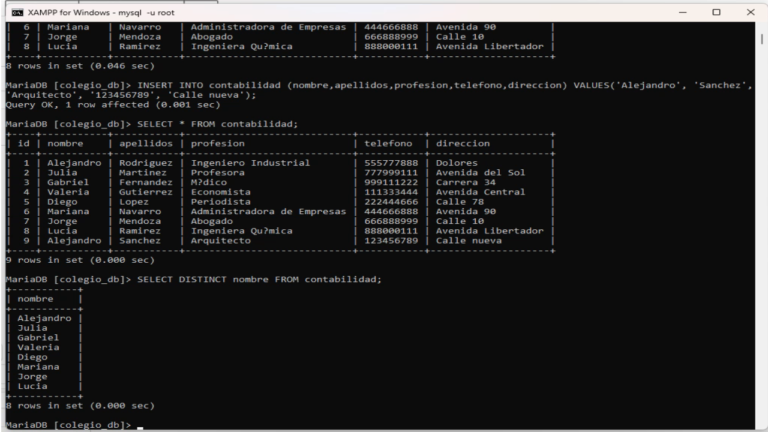The height and width of the screenshot is (432, 768).
Task: Click the "direccion" table column header
Action: [462, 144]
